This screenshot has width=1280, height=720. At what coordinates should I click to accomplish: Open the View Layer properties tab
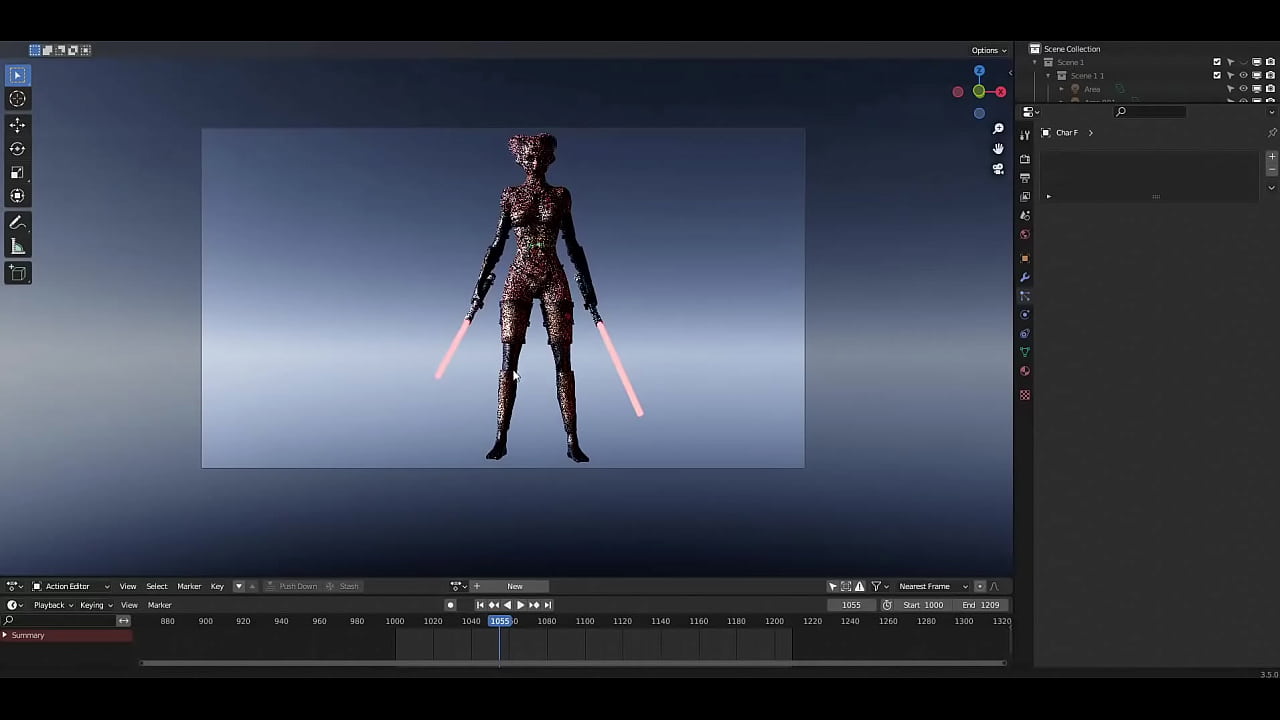click(x=1025, y=197)
